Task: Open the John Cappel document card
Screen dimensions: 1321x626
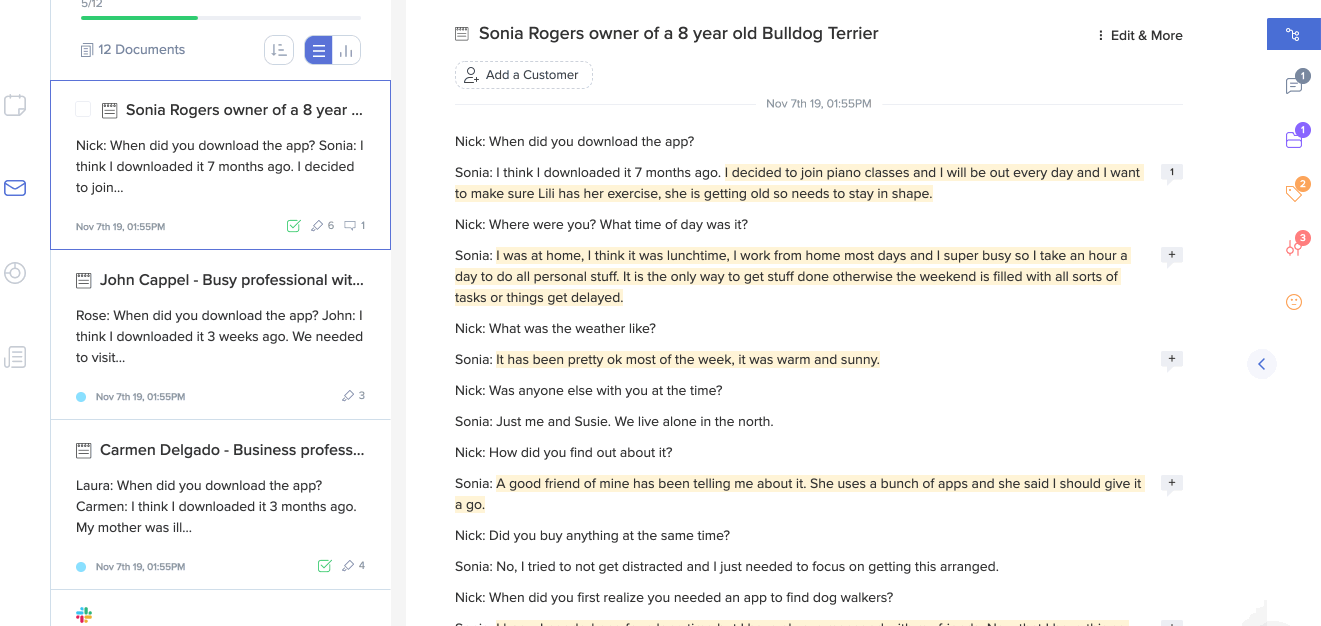Action: [x=220, y=335]
